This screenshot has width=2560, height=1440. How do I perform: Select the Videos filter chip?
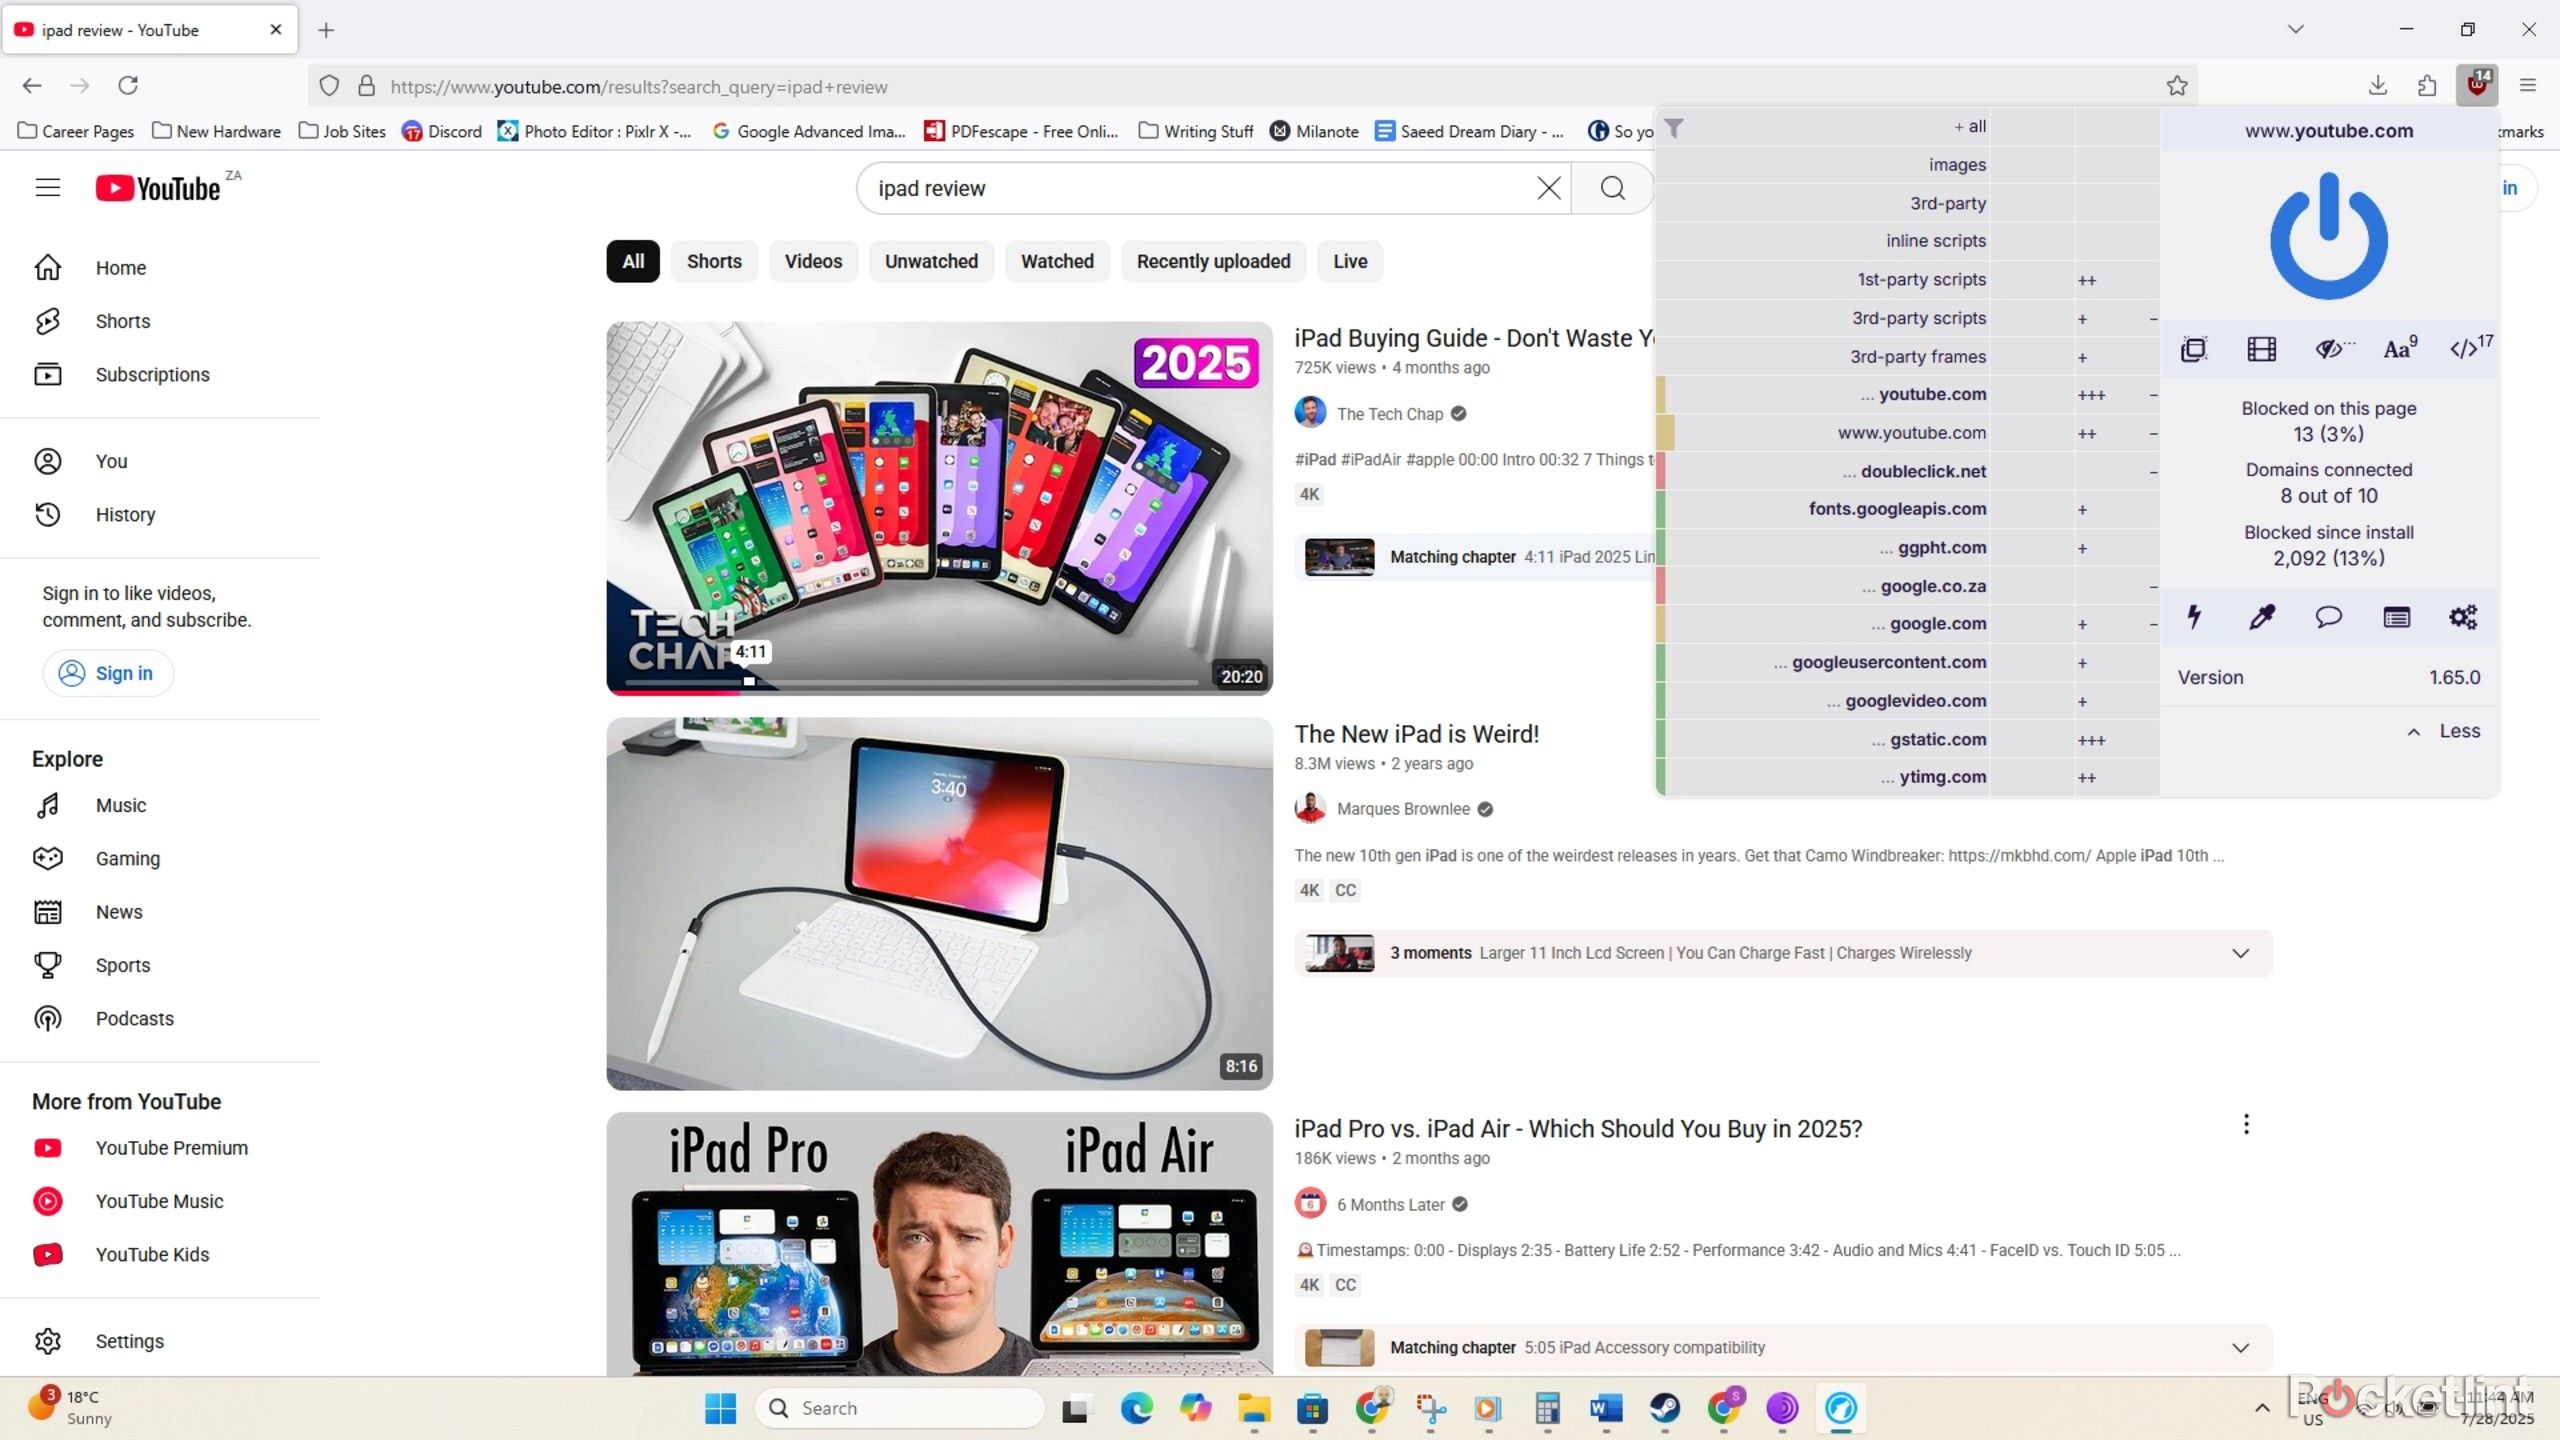[x=813, y=261]
